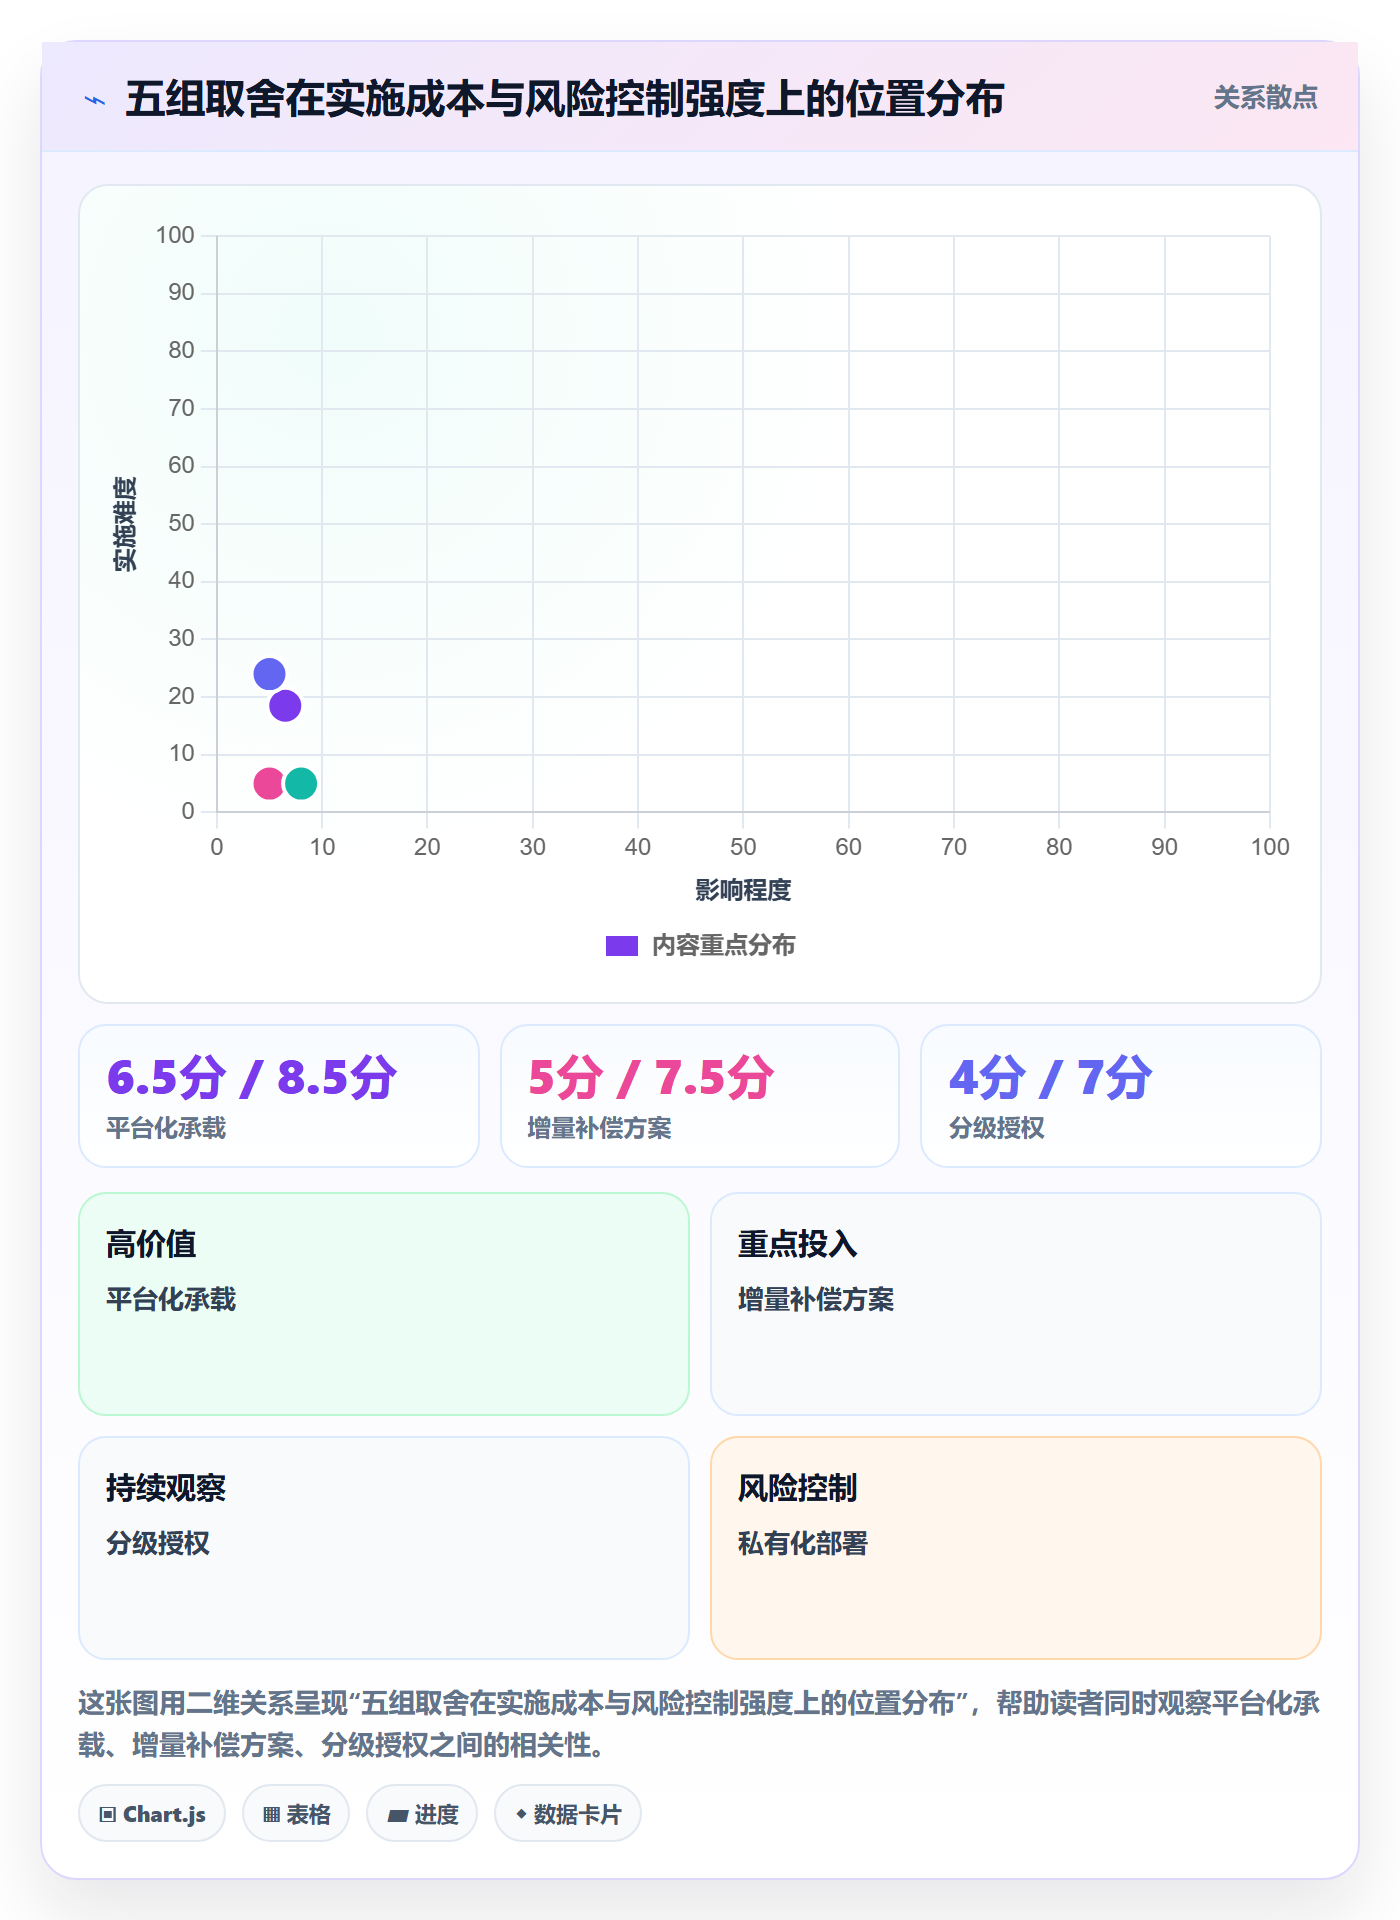Click the y-axis tick label 100
This screenshot has width=1400, height=1920.
click(x=175, y=235)
